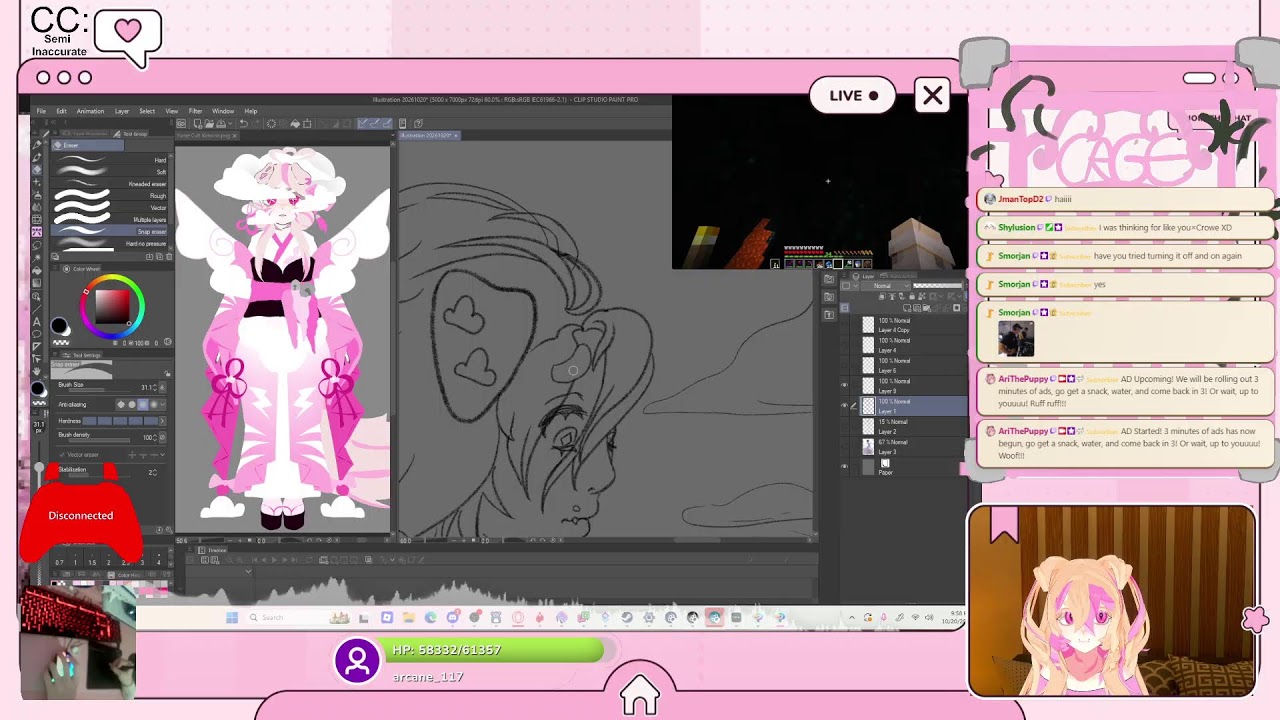This screenshot has height=720, width=1280.
Task: Hide Layer 1 with its eye icon
Action: pyautogui.click(x=844, y=406)
